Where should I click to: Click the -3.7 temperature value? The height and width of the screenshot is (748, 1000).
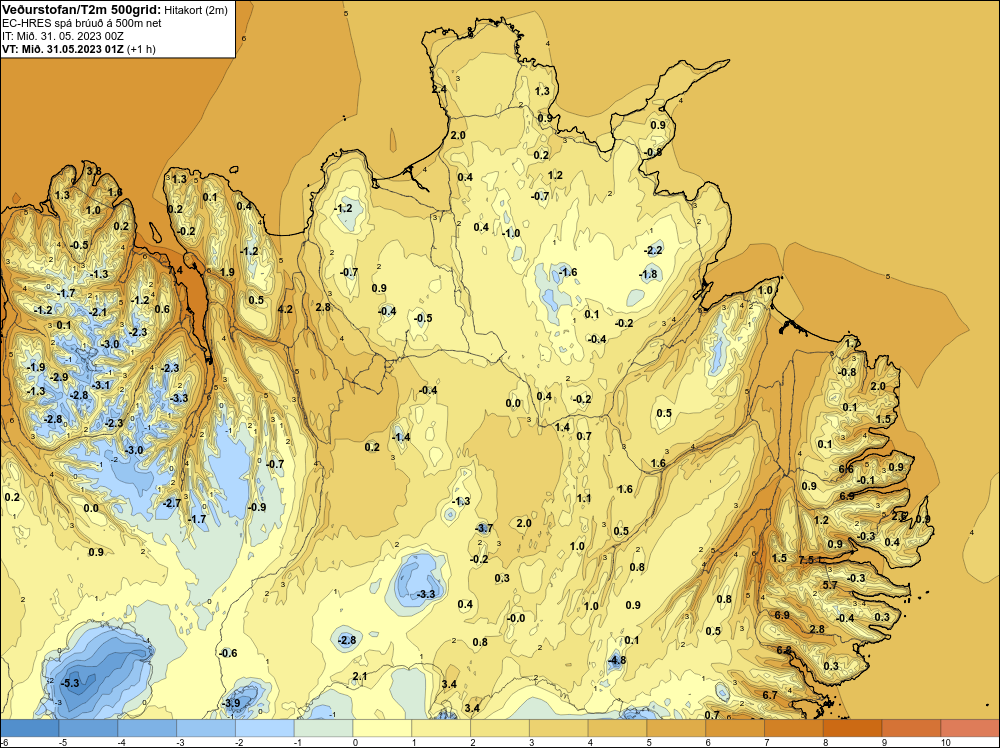click(x=484, y=528)
